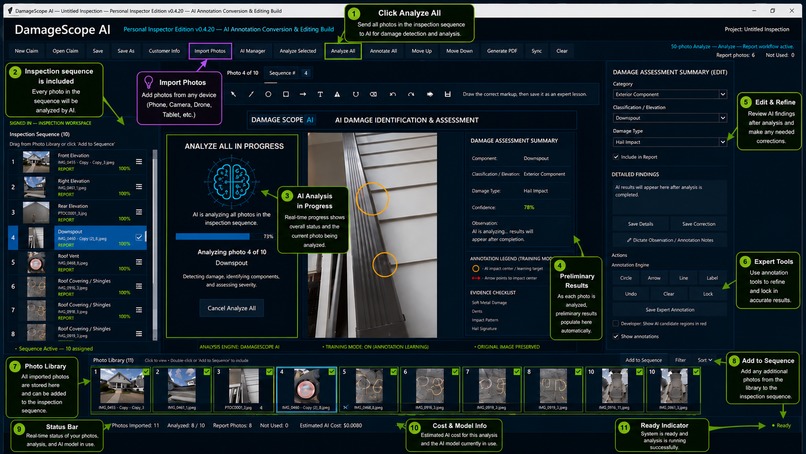Click the Sequence # field
806x454 pixels.
288,73
